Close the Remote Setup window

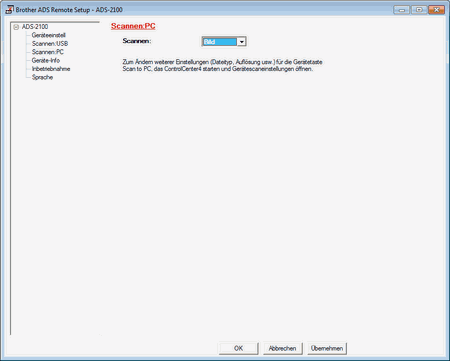point(437,10)
